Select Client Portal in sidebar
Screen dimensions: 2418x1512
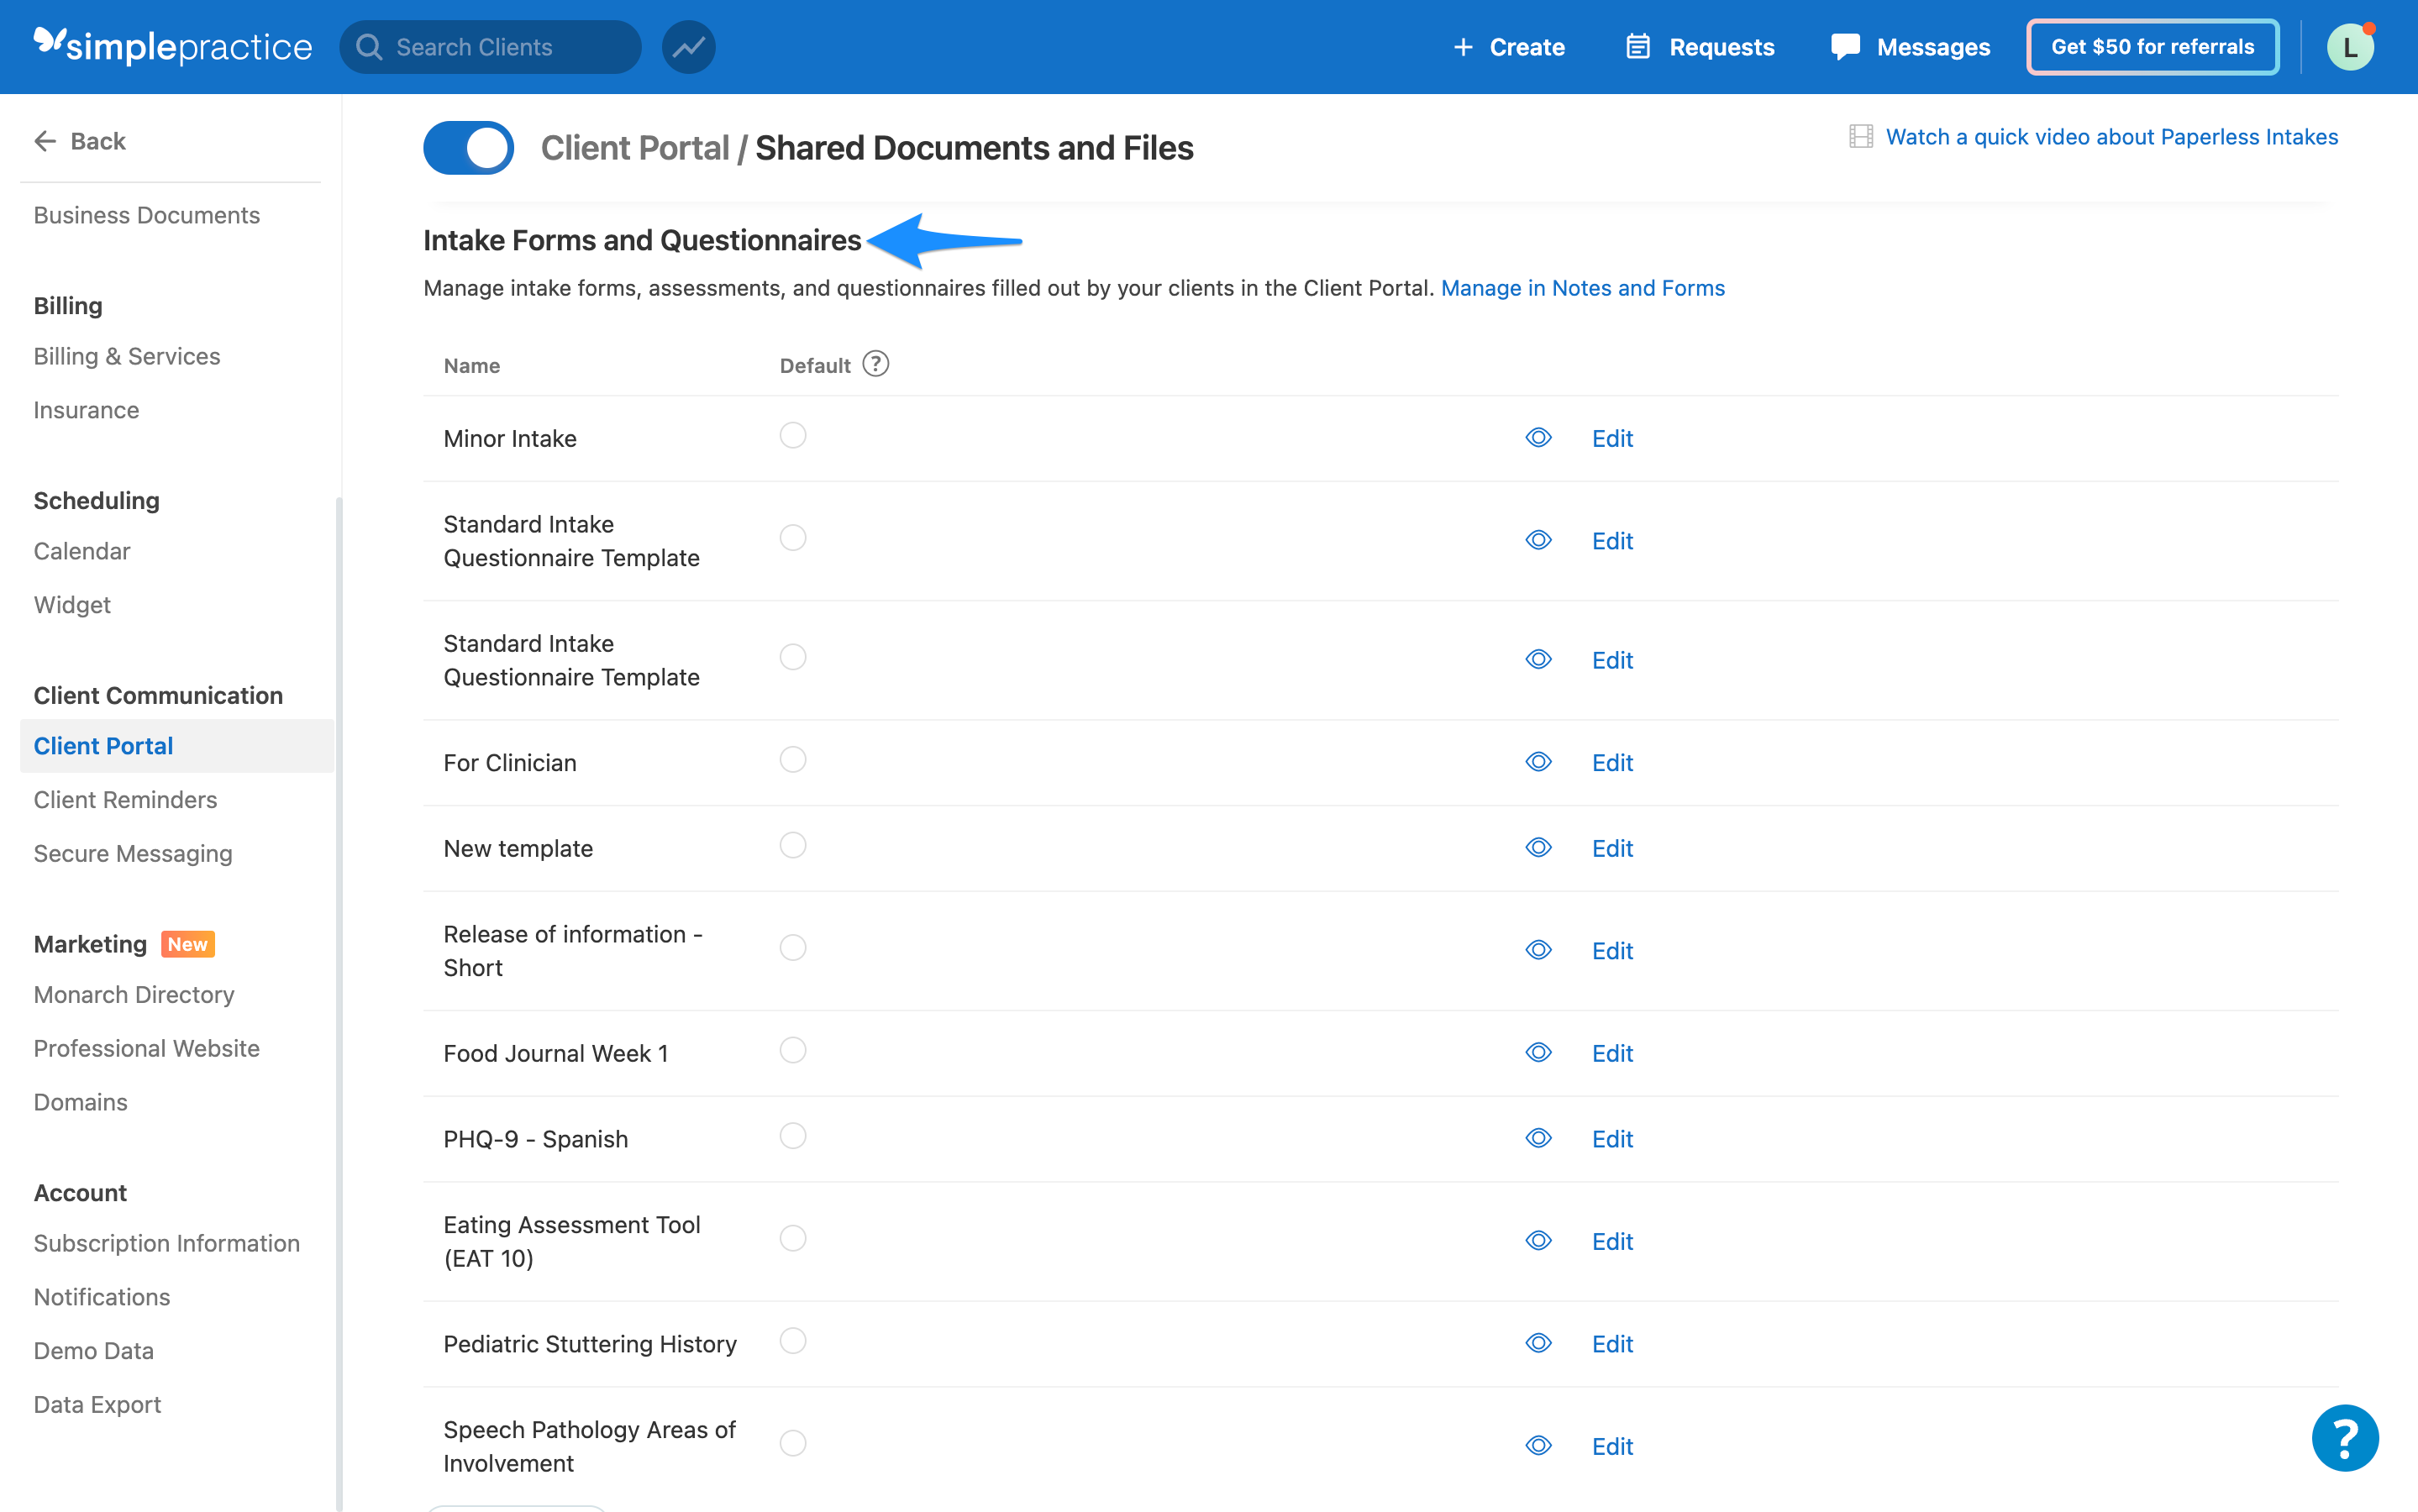tap(176, 746)
